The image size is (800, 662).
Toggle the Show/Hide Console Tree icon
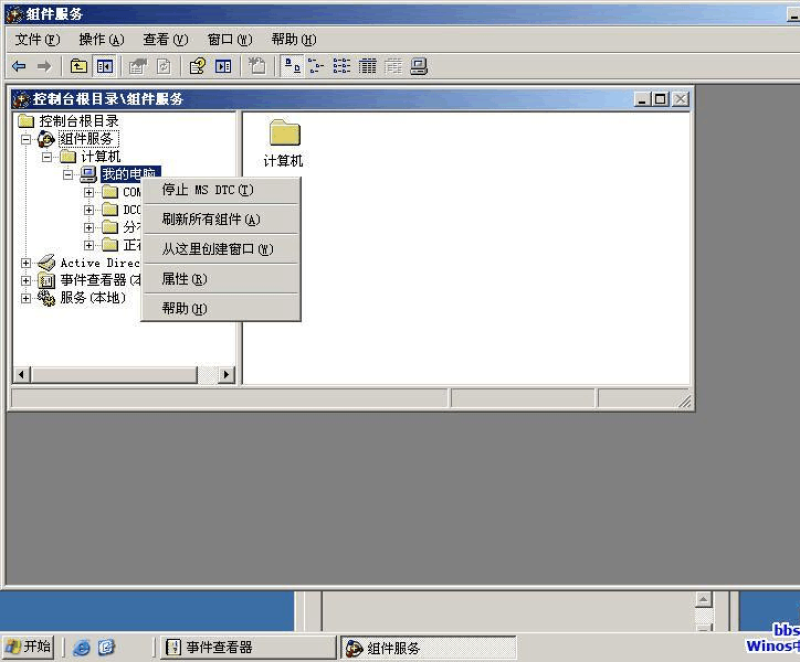point(104,66)
